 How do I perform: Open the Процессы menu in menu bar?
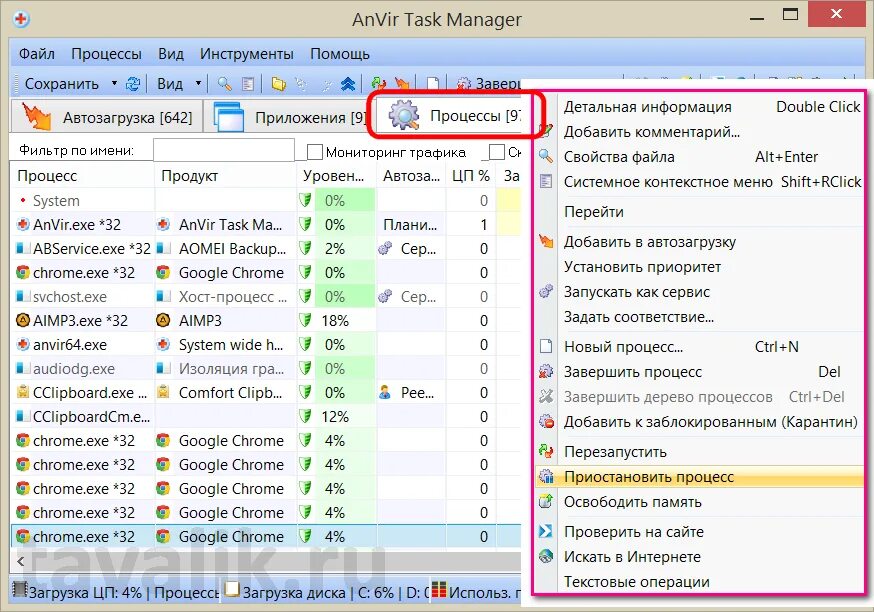pyautogui.click(x=106, y=54)
